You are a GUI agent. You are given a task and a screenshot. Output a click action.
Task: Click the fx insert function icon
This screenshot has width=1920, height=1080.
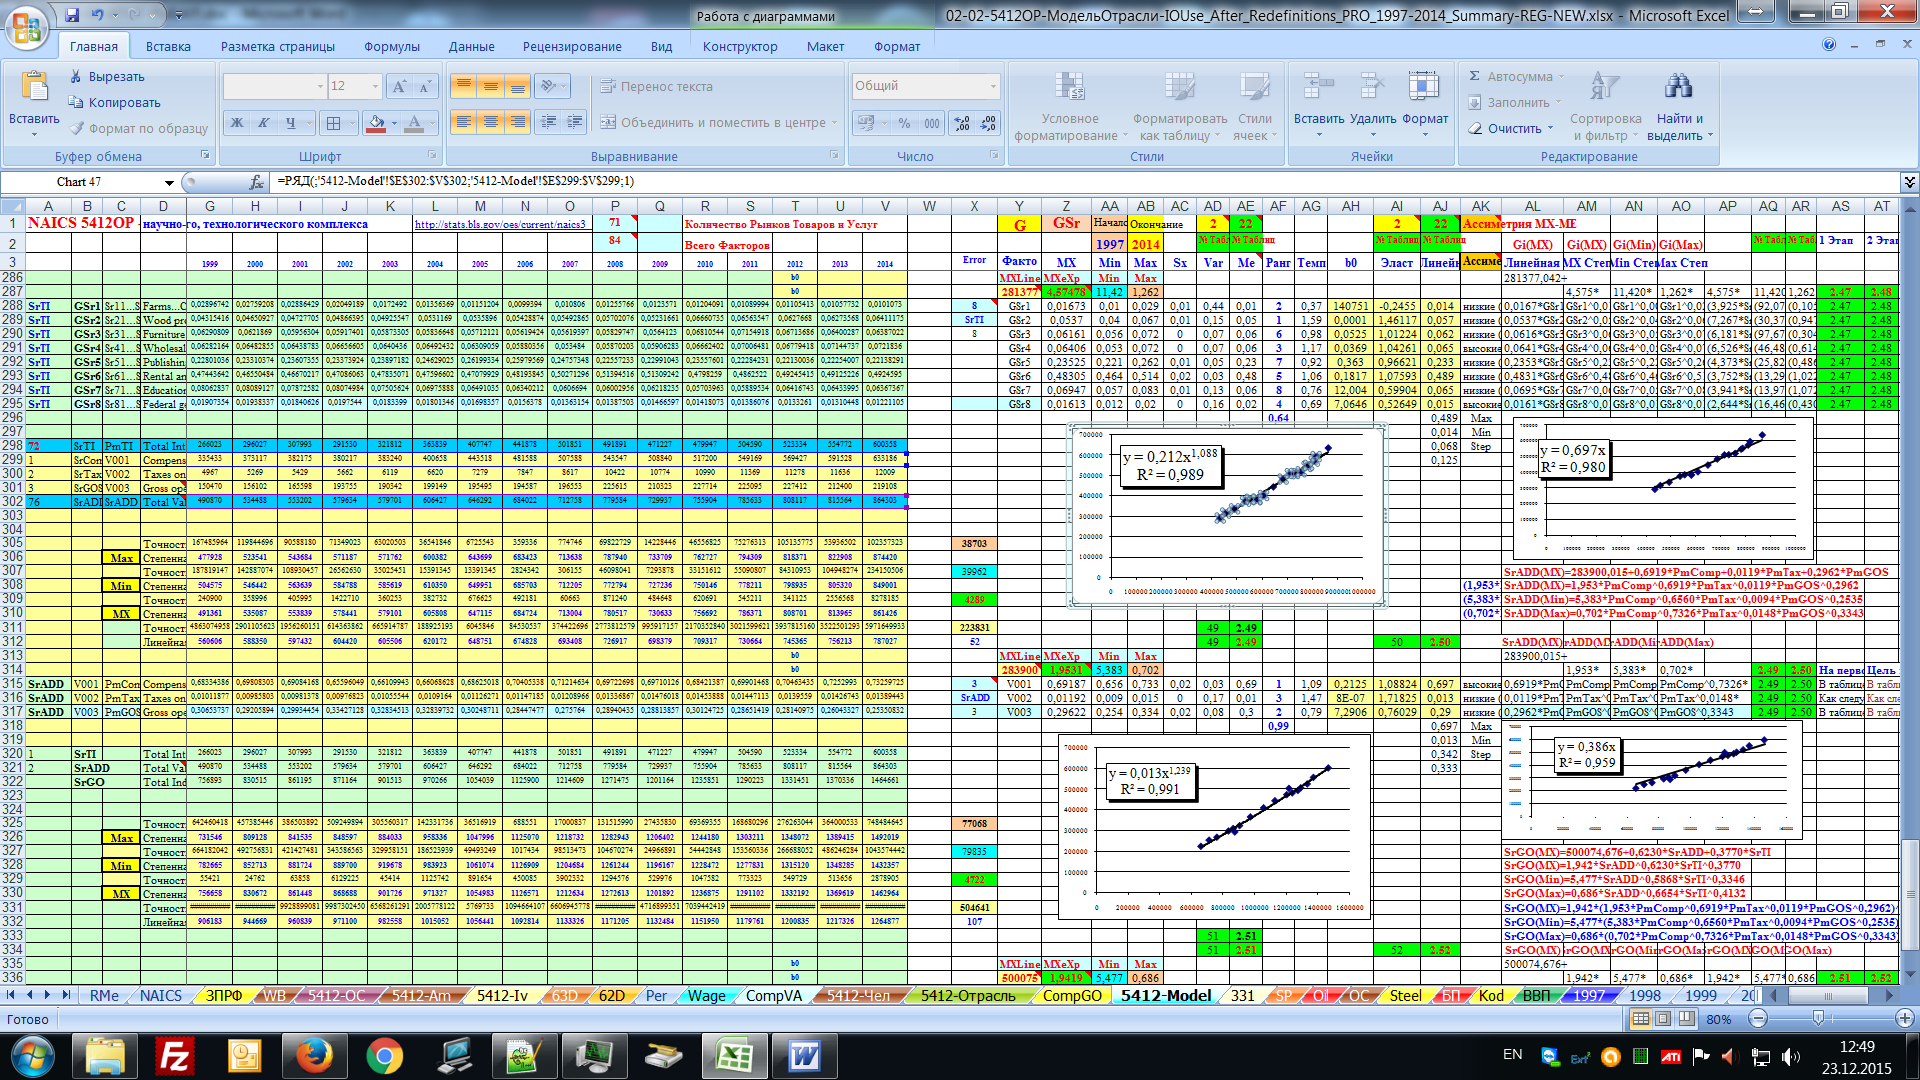point(256,182)
